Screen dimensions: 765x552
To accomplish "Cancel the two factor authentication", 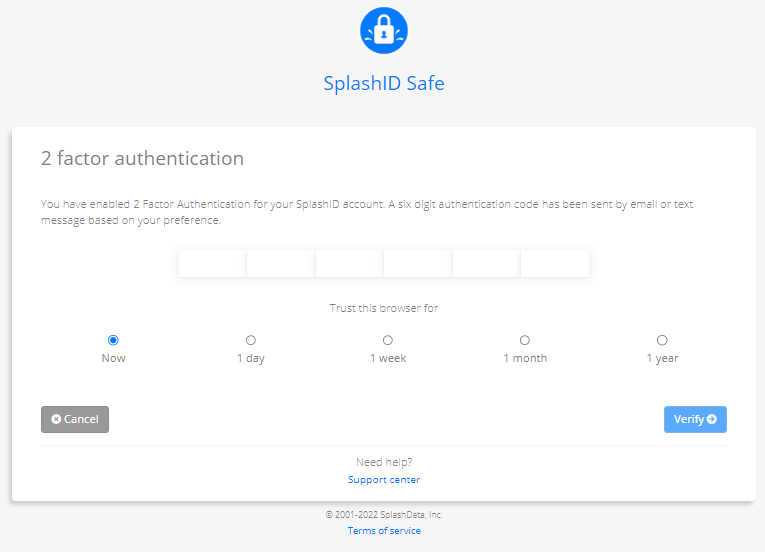I will point(75,419).
